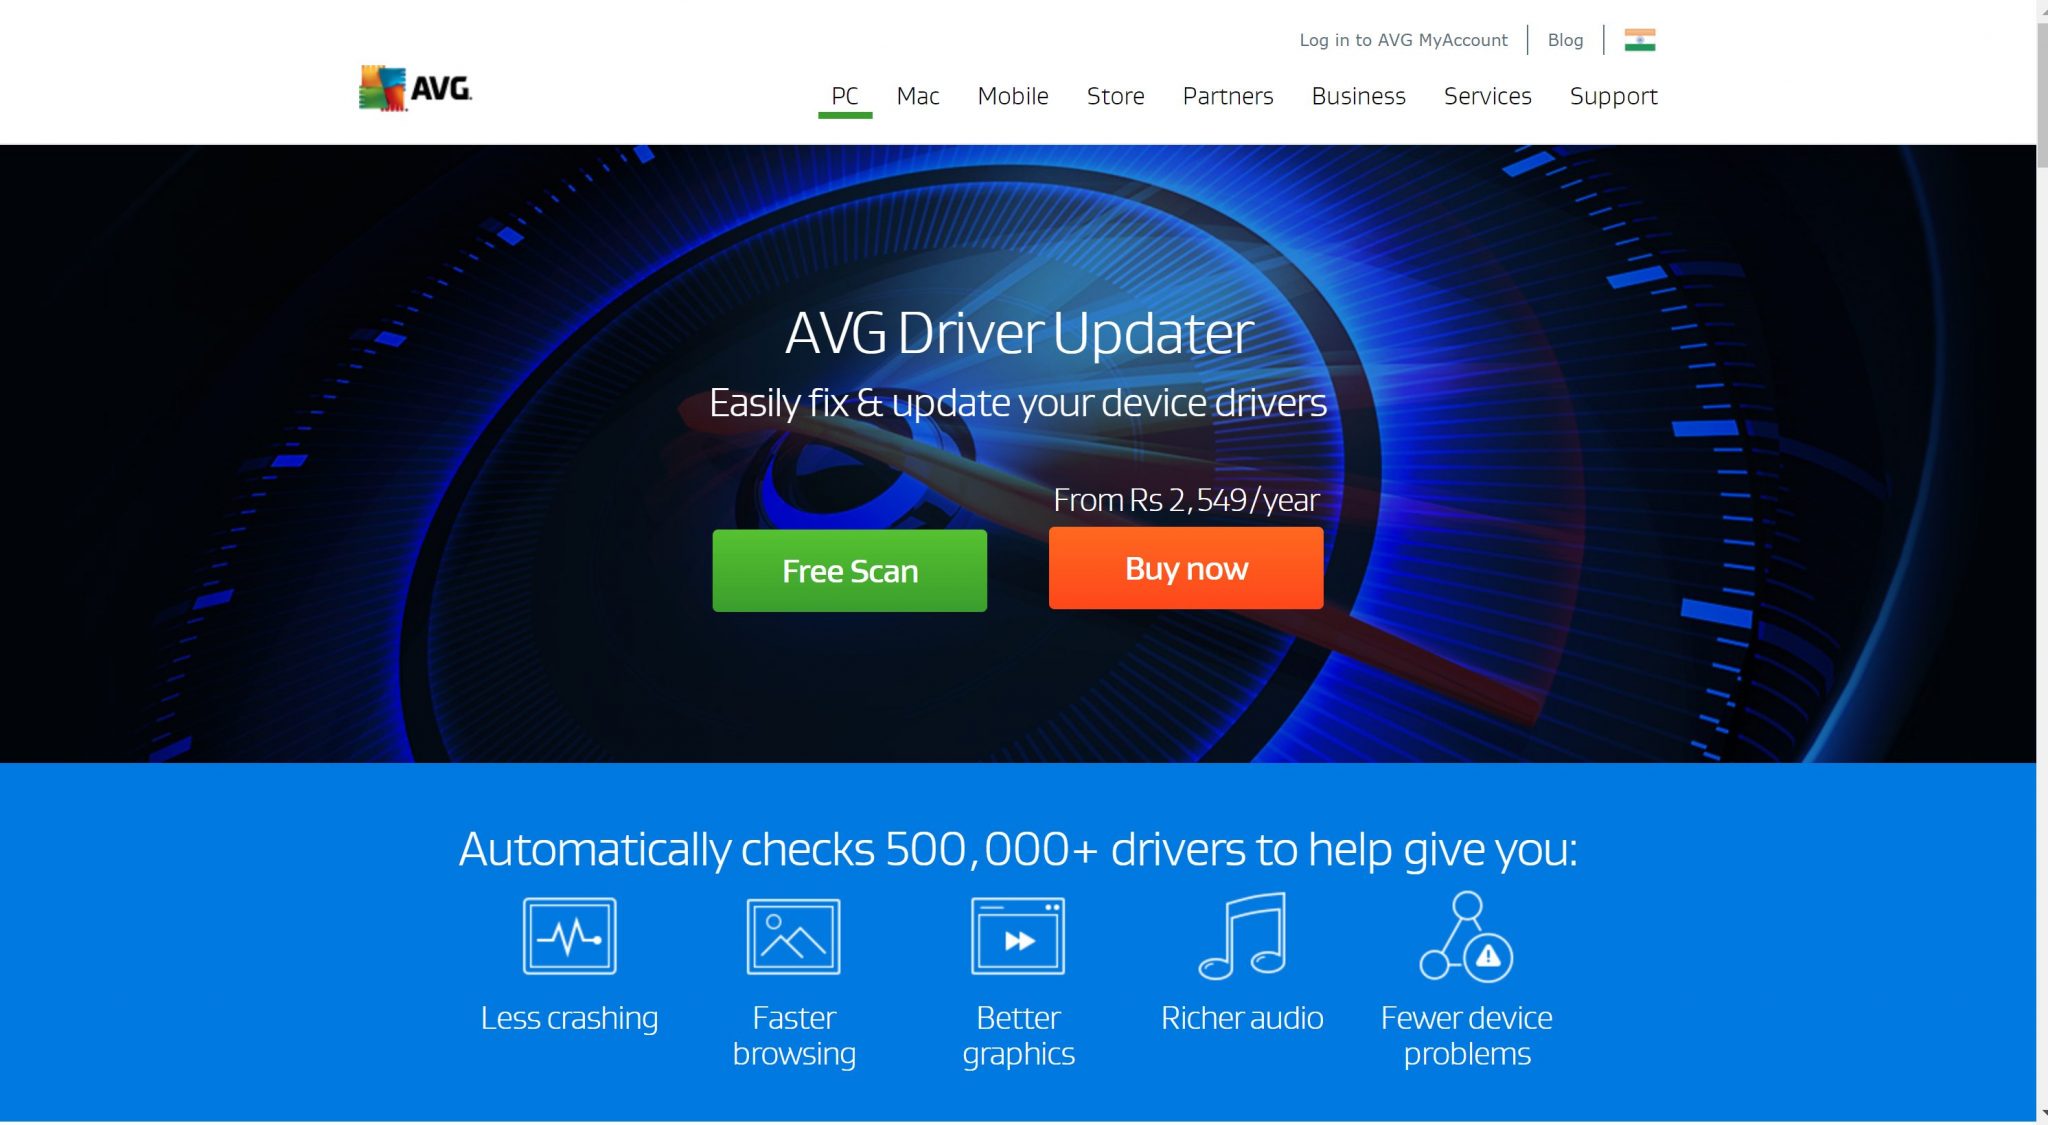Open the Store navigation menu
Image resolution: width=2048 pixels, height=1125 pixels.
(1115, 94)
